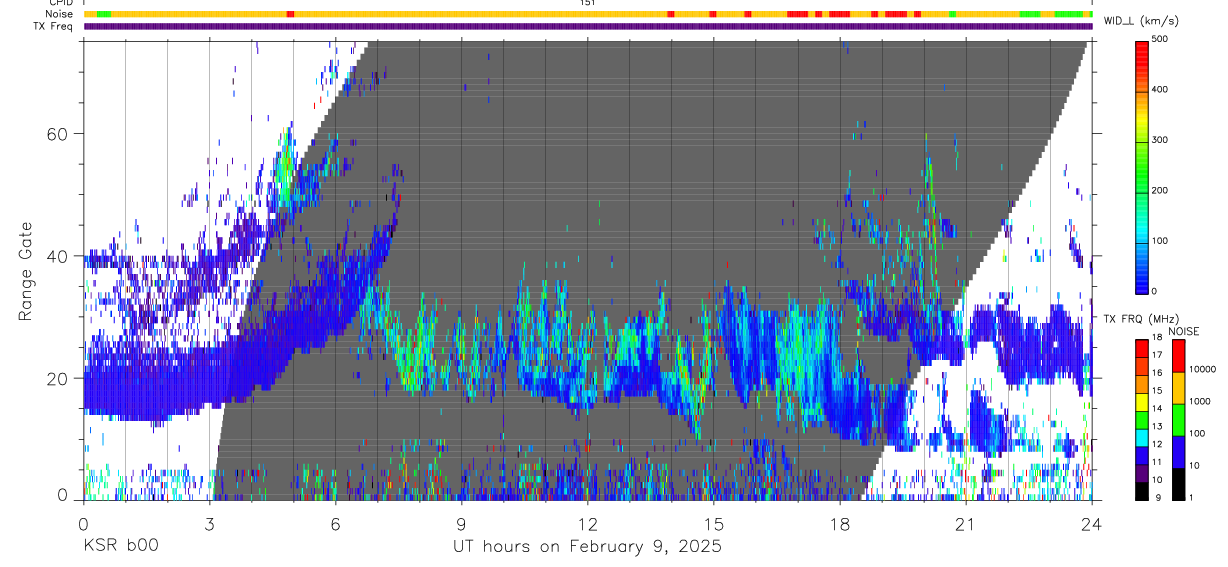This screenshot has width=1228, height=567.
Task: Click the 18 tick on UT hours axis
Action: (x=840, y=523)
